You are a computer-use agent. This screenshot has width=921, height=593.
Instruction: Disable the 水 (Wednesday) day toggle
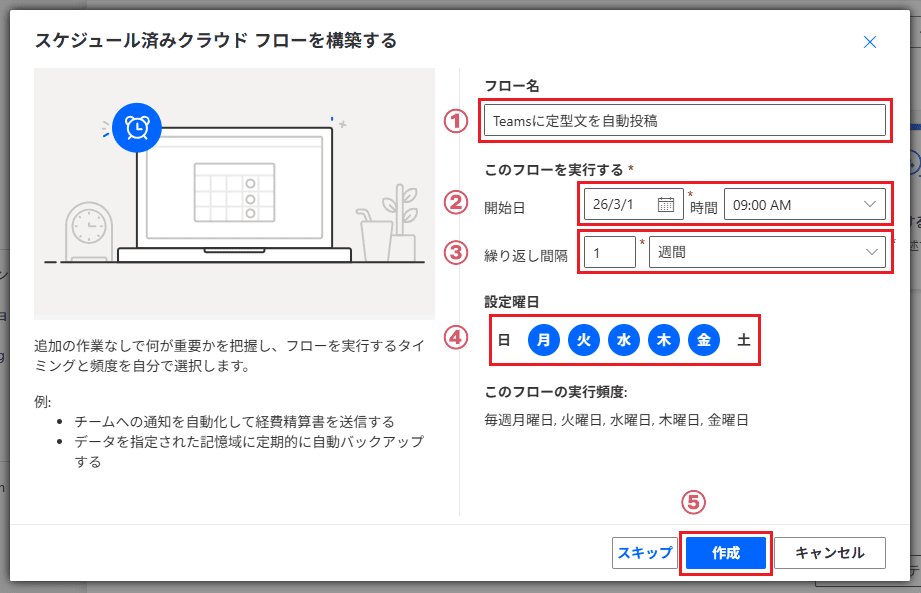[x=624, y=340]
